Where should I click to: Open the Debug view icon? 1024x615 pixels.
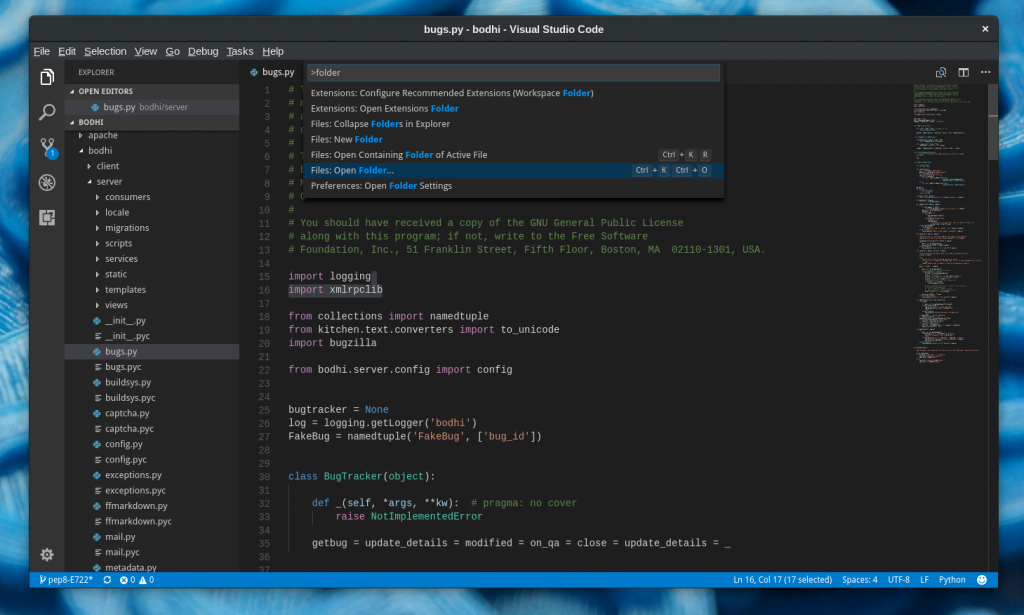tap(46, 182)
